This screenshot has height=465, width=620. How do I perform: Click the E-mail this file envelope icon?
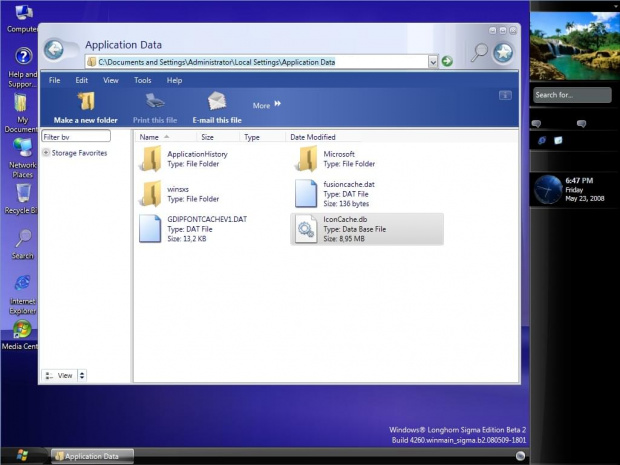pyautogui.click(x=217, y=101)
